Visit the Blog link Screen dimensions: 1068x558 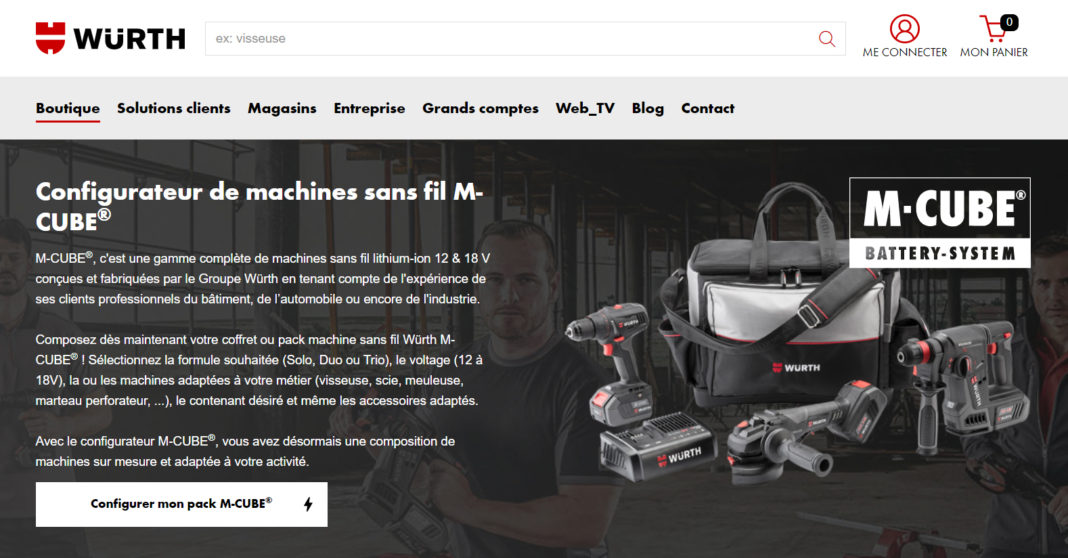point(648,108)
